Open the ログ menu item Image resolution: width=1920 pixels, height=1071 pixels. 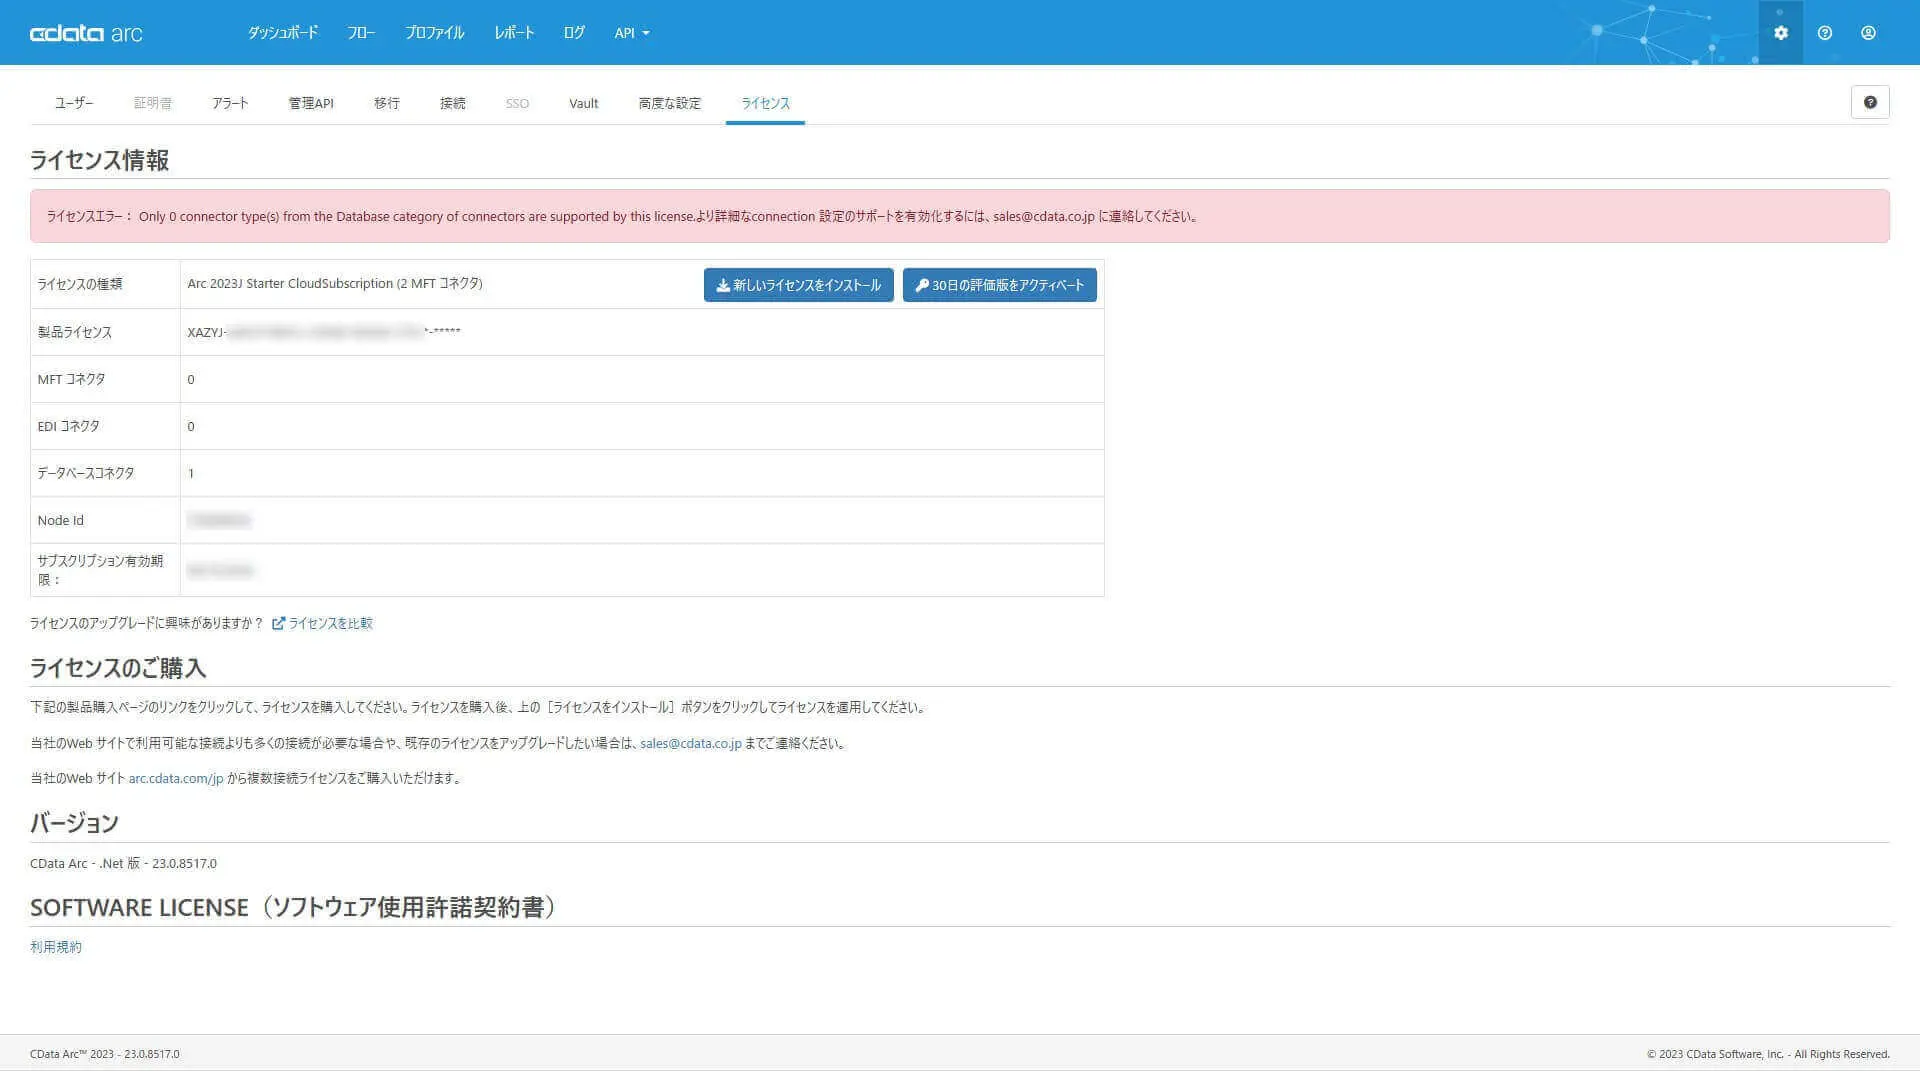(574, 33)
